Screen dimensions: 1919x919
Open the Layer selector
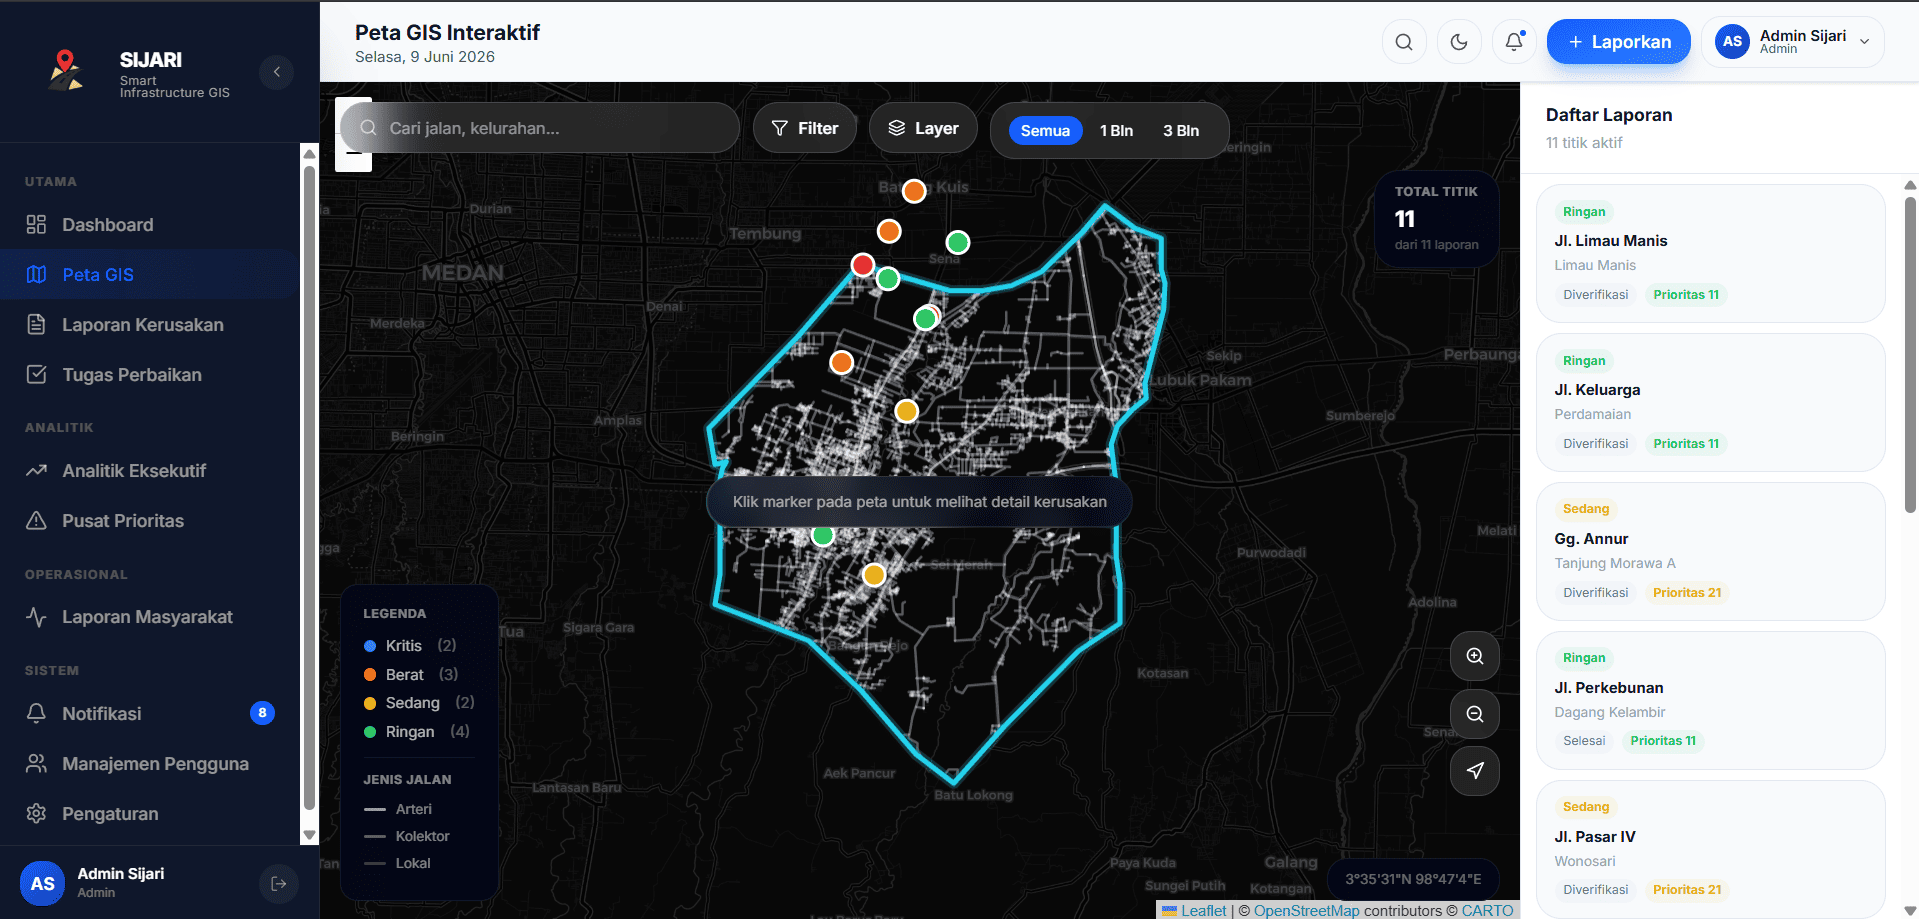click(x=923, y=128)
